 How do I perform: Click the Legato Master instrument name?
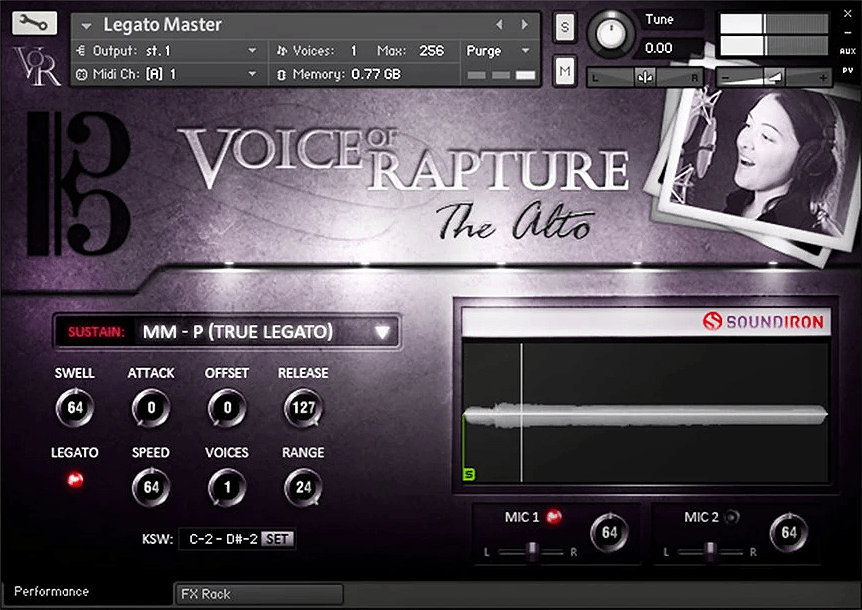[x=163, y=25]
